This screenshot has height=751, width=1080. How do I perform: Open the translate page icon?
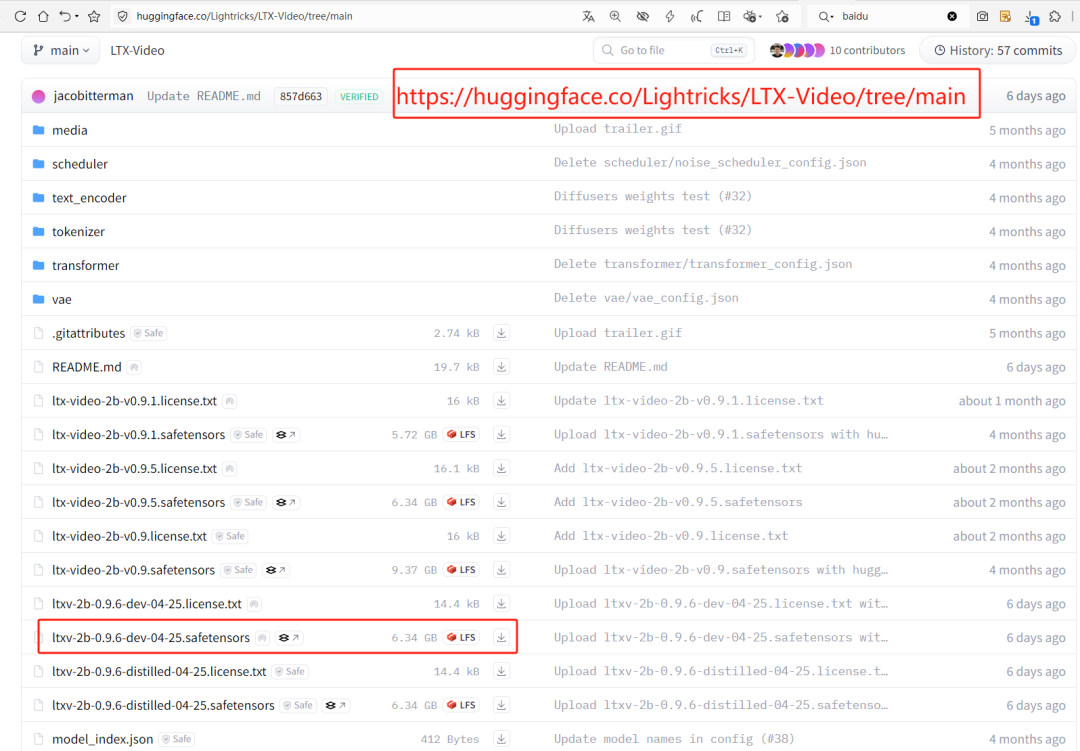pos(588,16)
